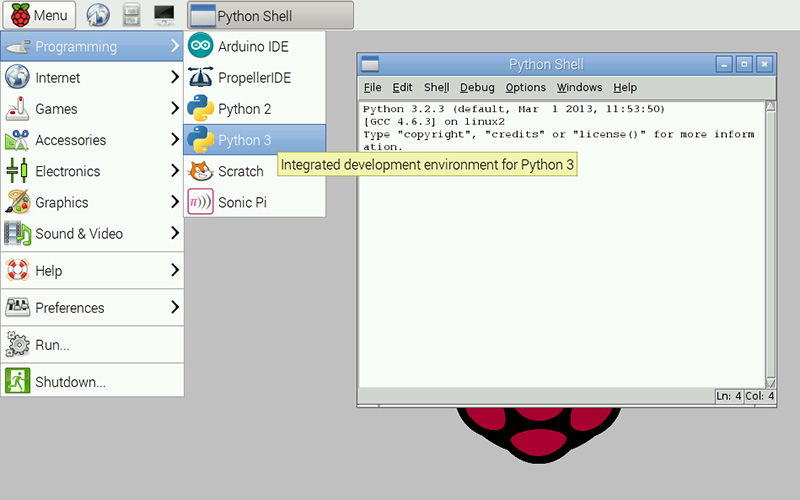Open the raspberry Menu button

coord(39,15)
